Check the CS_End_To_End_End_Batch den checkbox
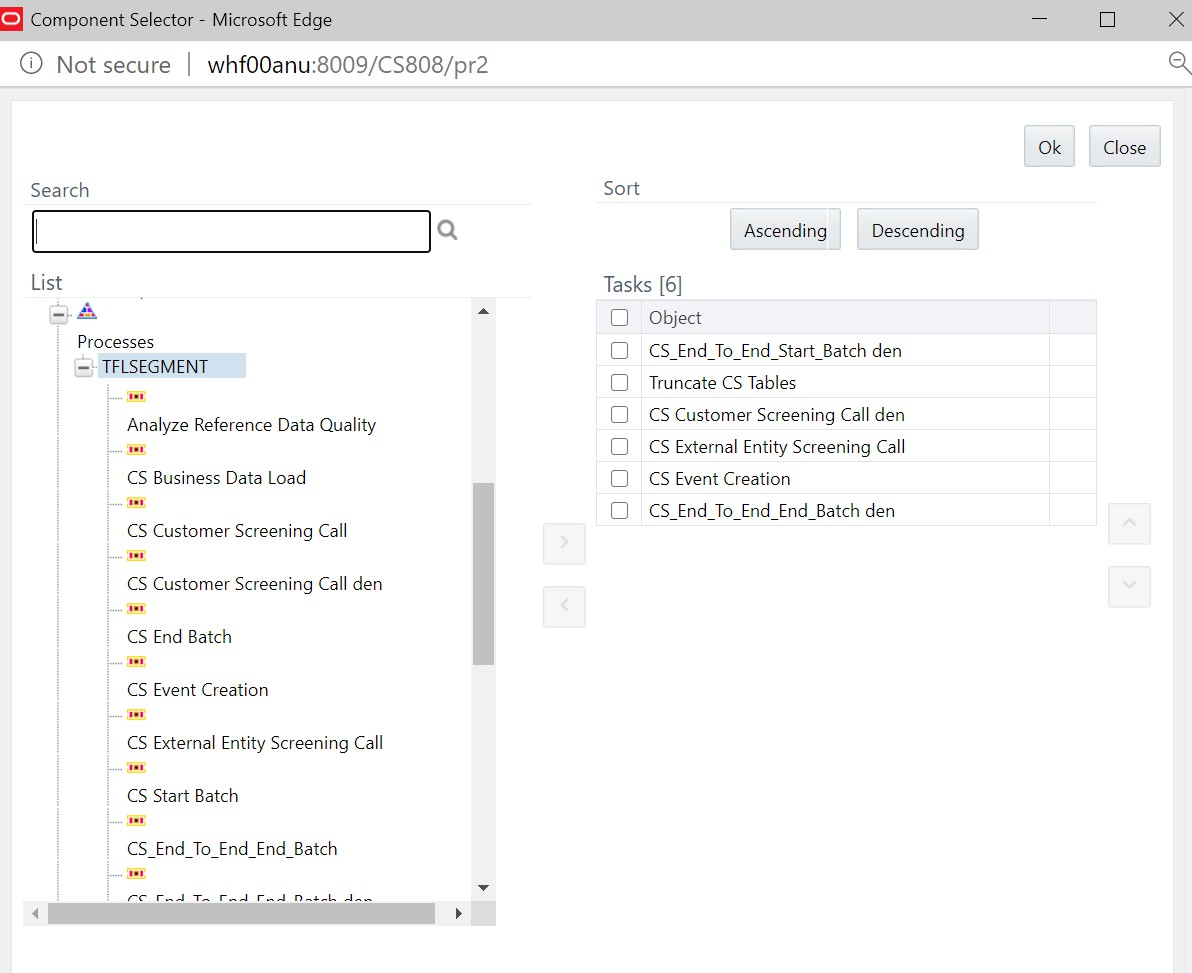Viewport: 1192px width, 973px height. pyautogui.click(x=619, y=510)
